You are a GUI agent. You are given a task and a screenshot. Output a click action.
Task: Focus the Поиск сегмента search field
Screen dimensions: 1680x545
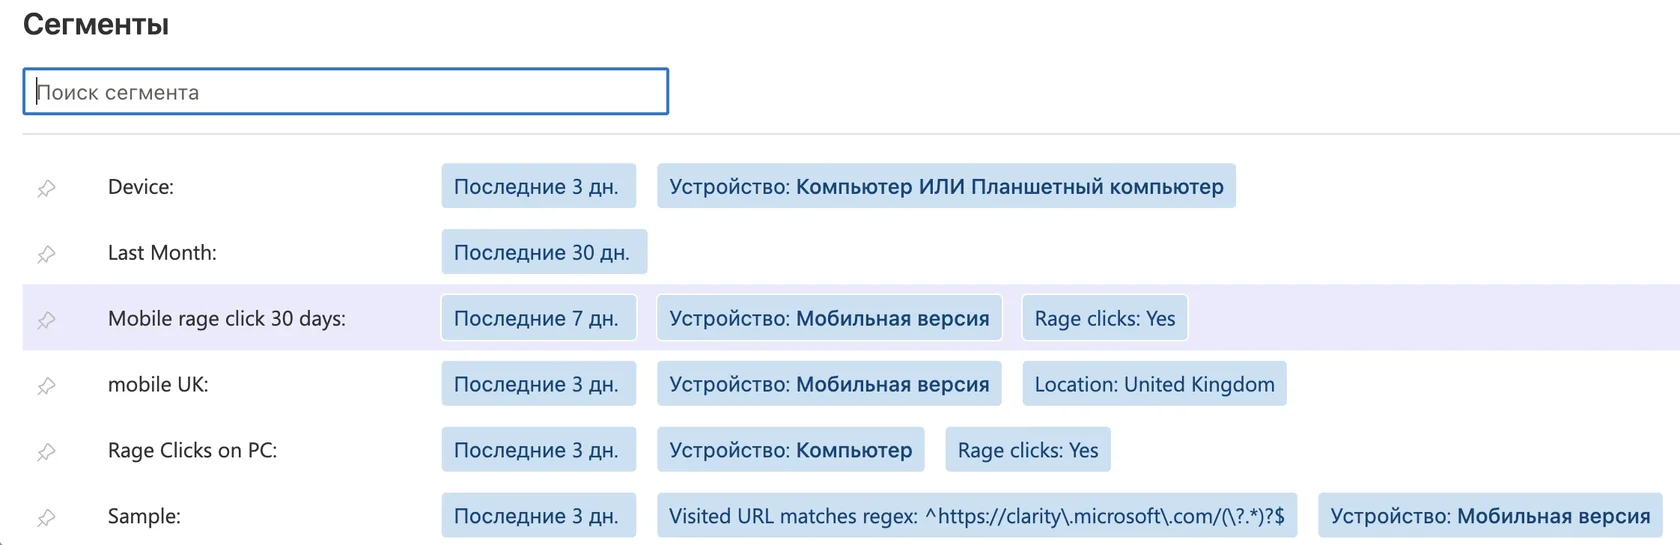point(346,91)
